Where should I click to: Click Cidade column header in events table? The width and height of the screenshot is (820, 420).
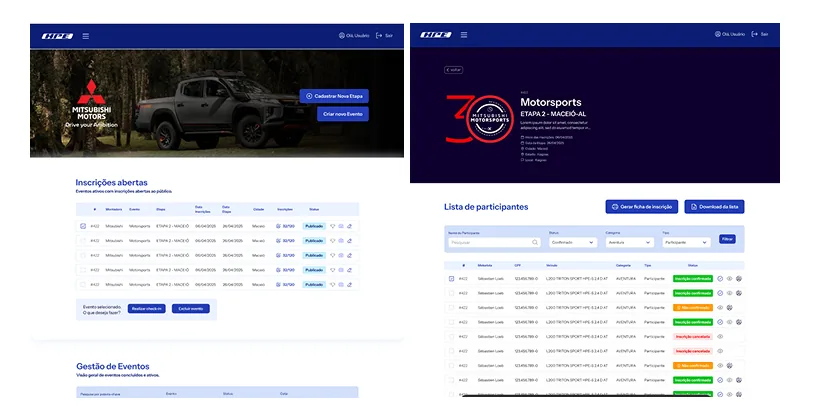pyautogui.click(x=258, y=209)
